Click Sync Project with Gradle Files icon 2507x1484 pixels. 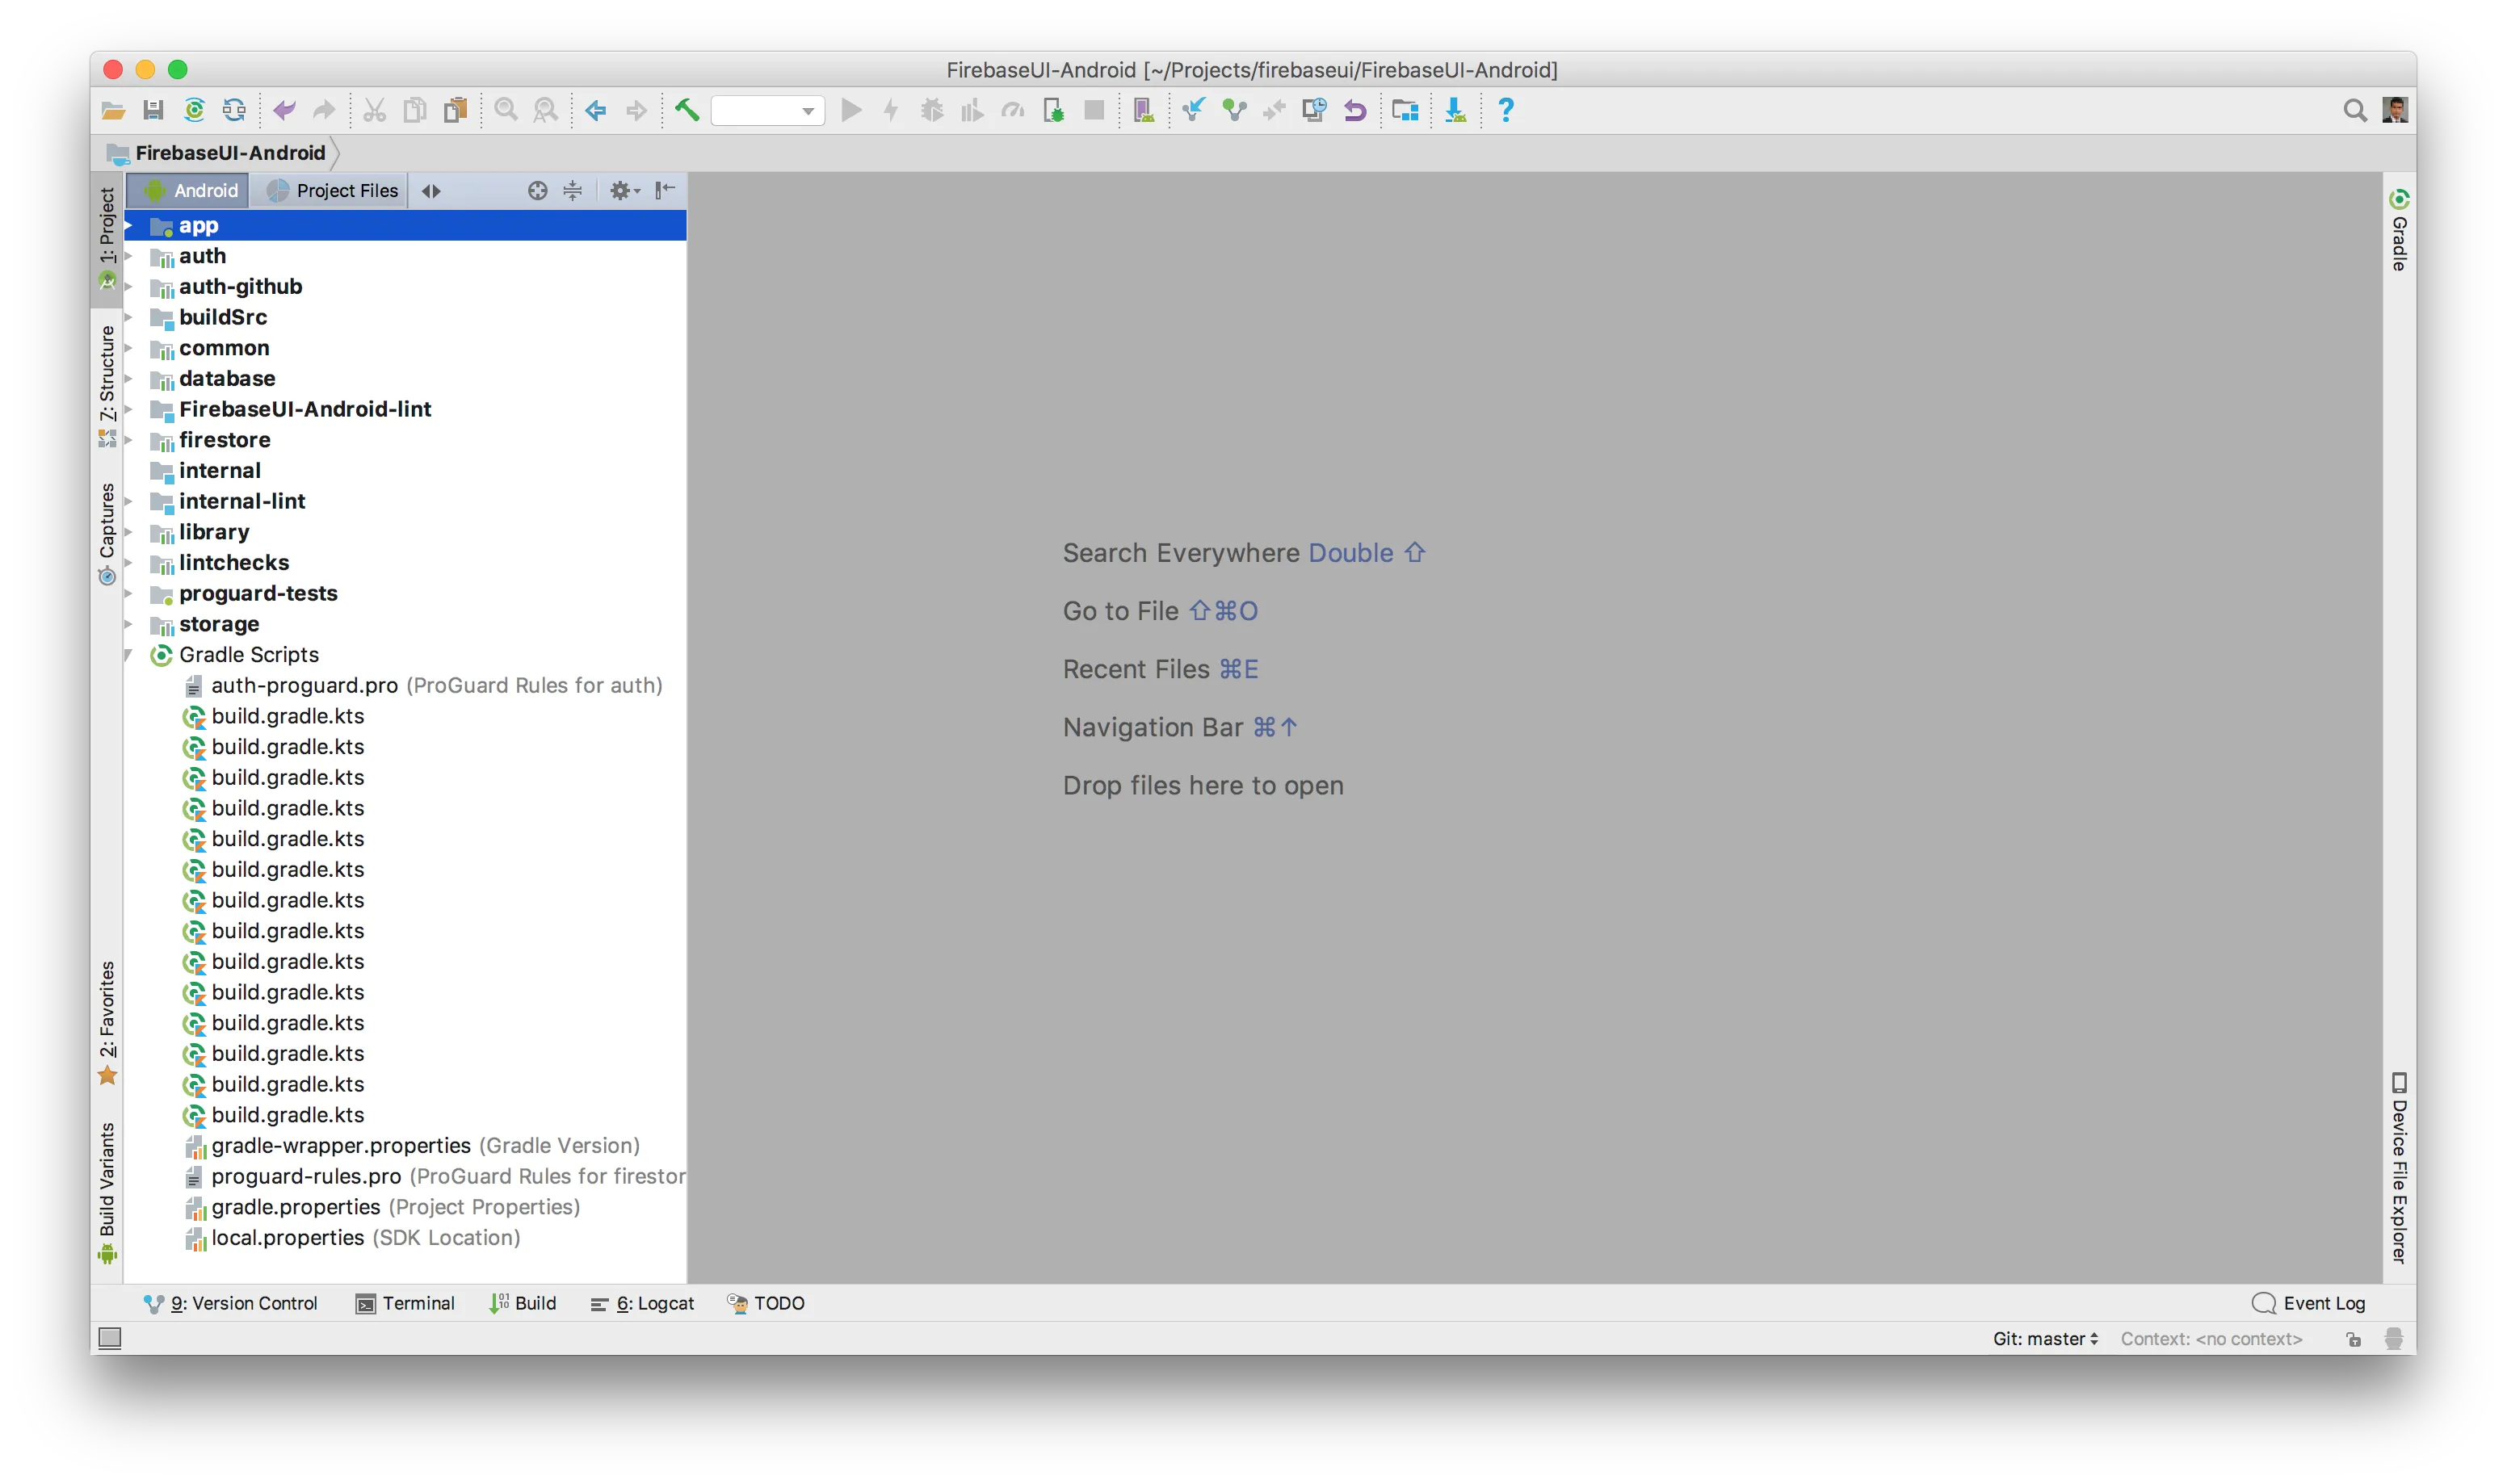tap(194, 110)
